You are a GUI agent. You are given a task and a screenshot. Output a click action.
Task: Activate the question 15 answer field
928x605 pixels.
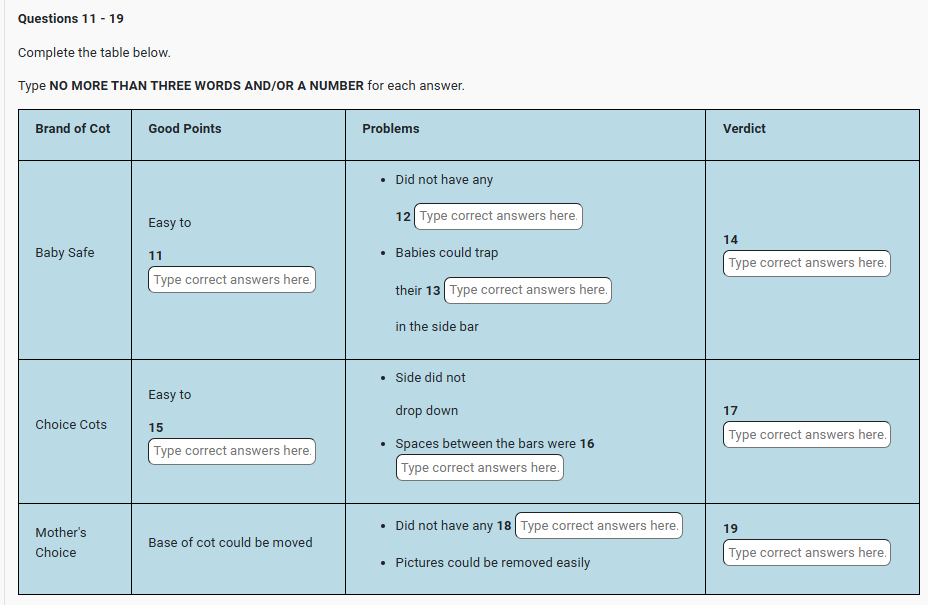point(232,451)
